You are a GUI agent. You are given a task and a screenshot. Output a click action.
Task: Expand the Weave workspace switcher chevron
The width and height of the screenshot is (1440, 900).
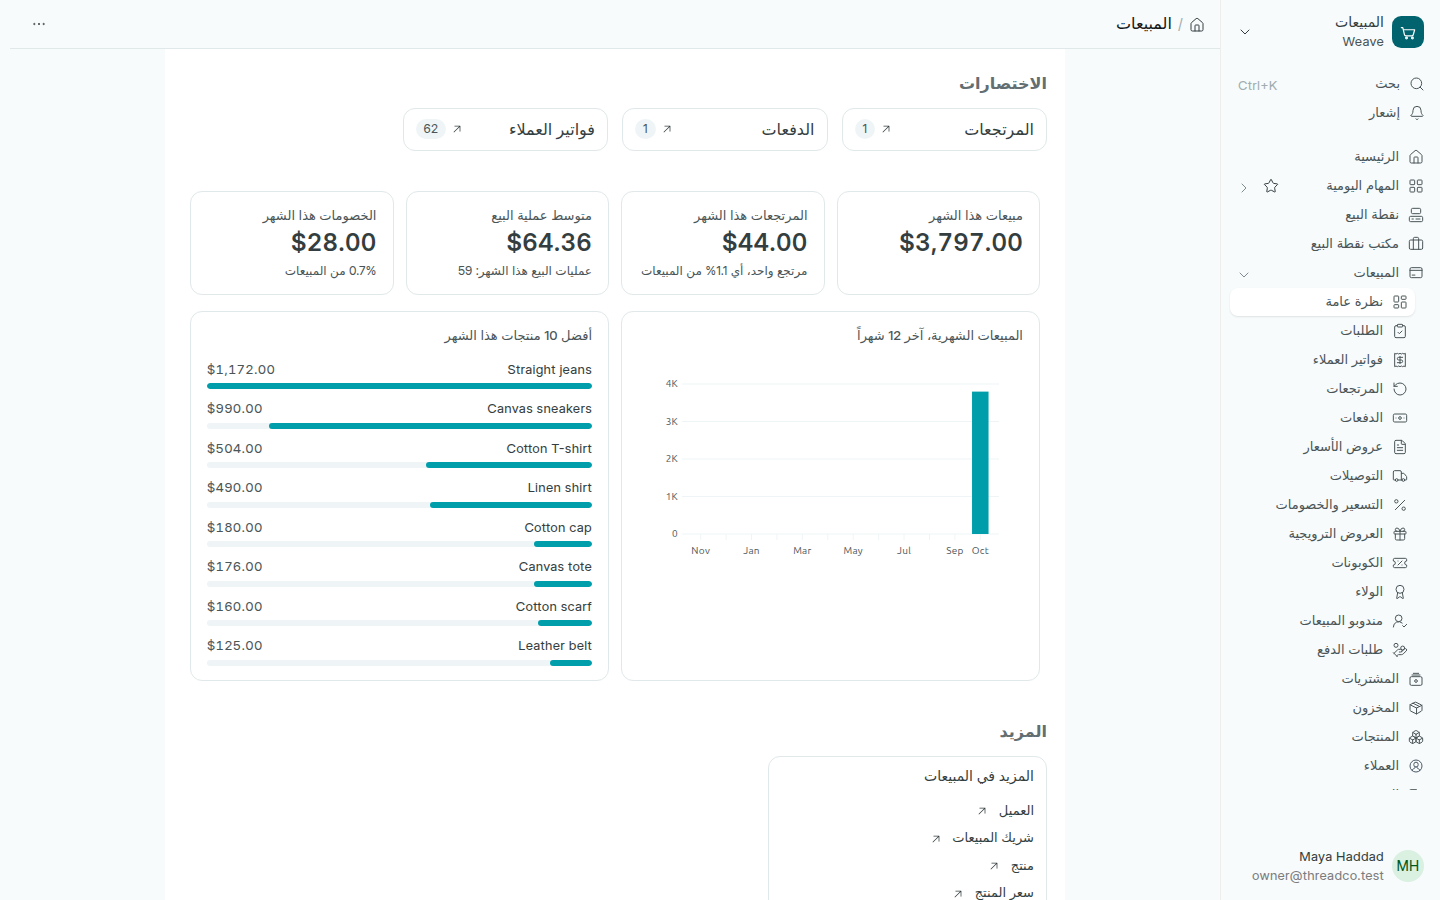click(1245, 32)
